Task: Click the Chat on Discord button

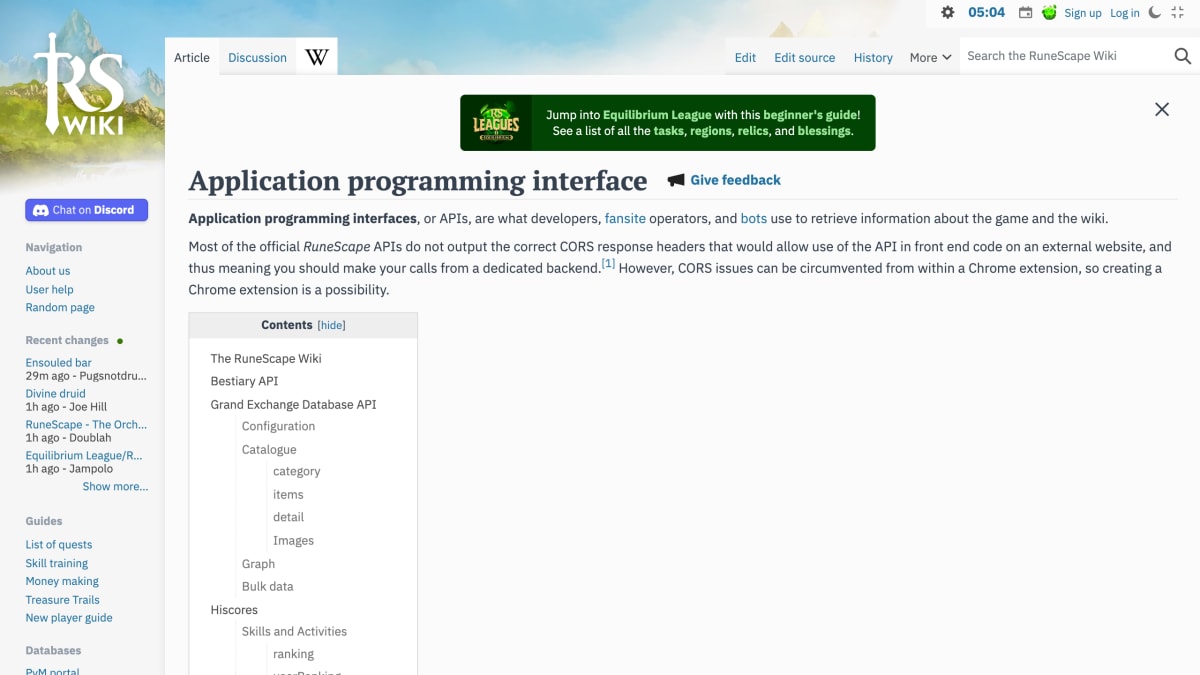Action: coord(86,210)
